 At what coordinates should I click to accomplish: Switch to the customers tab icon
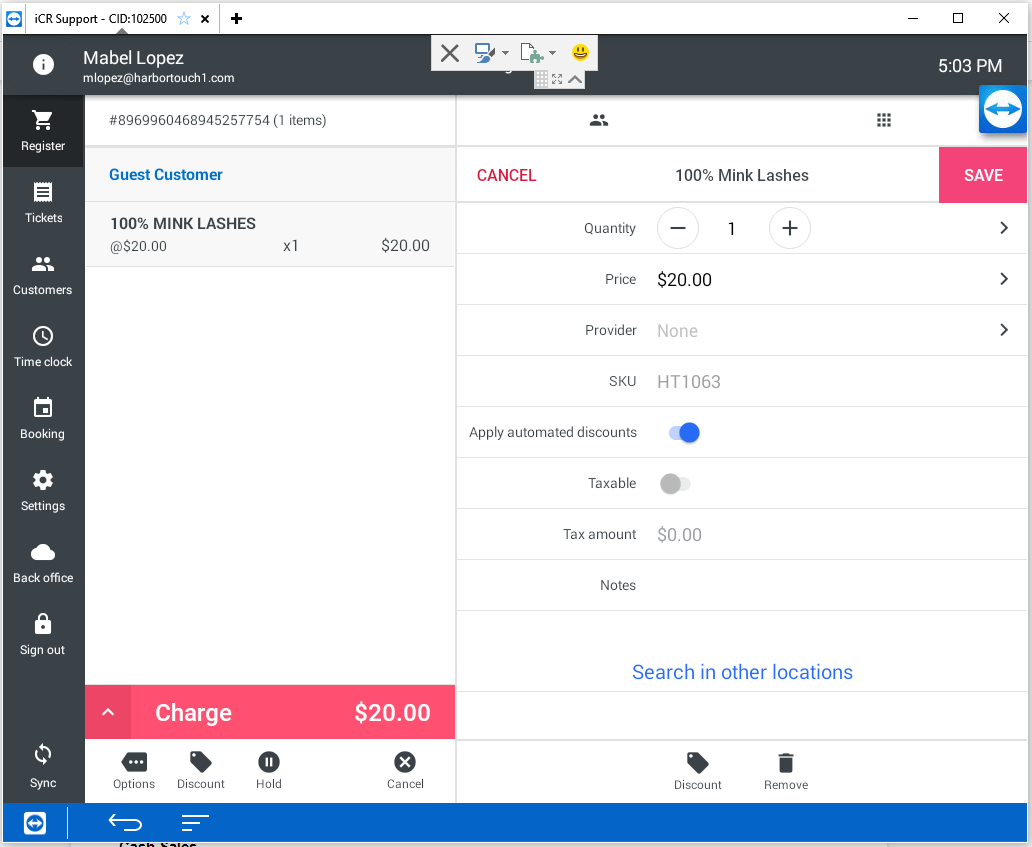[599, 121]
